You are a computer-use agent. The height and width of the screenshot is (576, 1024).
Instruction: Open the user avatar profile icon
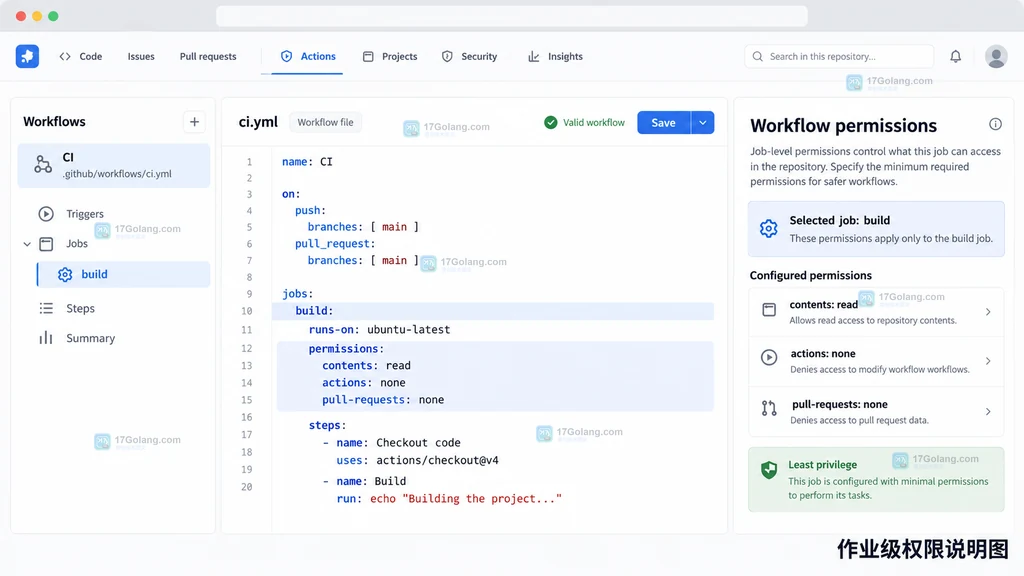(x=996, y=56)
